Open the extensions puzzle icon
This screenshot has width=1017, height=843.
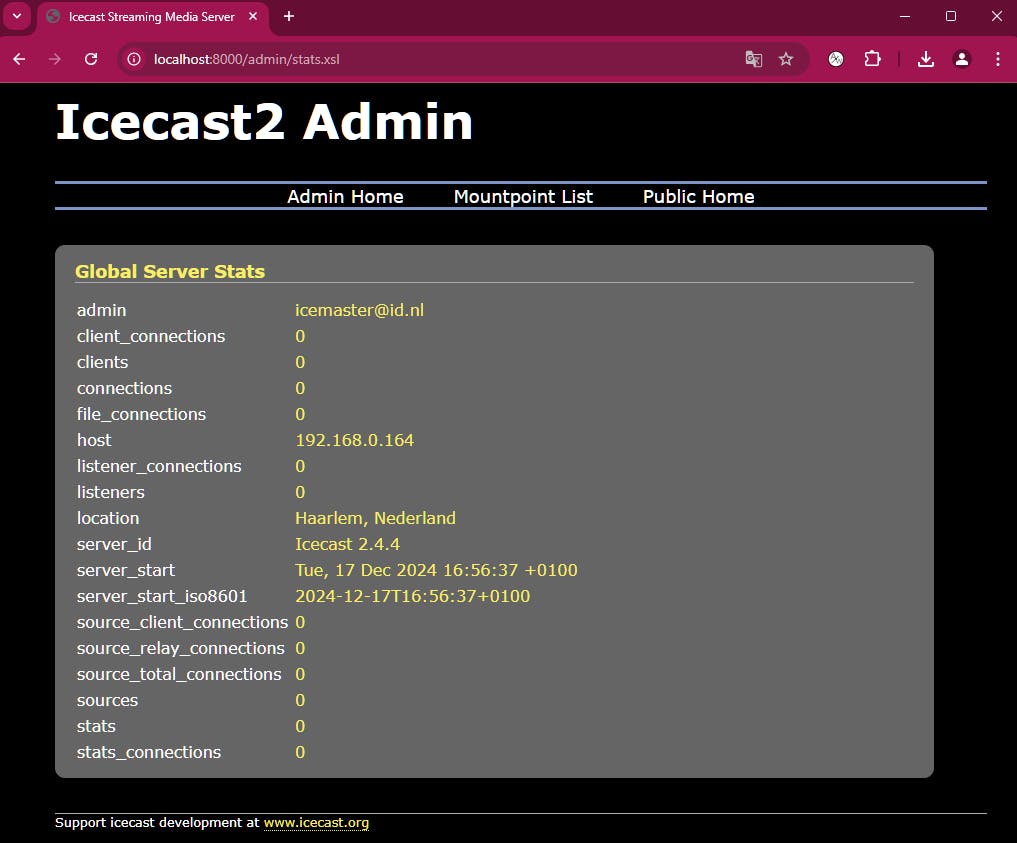click(872, 59)
